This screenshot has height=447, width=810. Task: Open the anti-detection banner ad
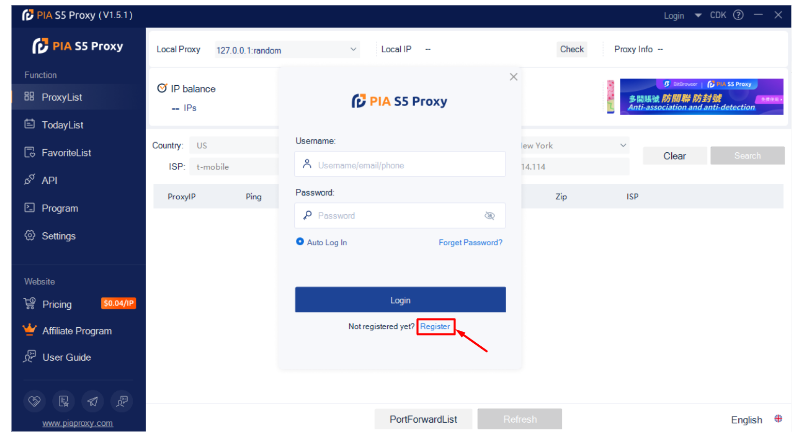(x=701, y=97)
